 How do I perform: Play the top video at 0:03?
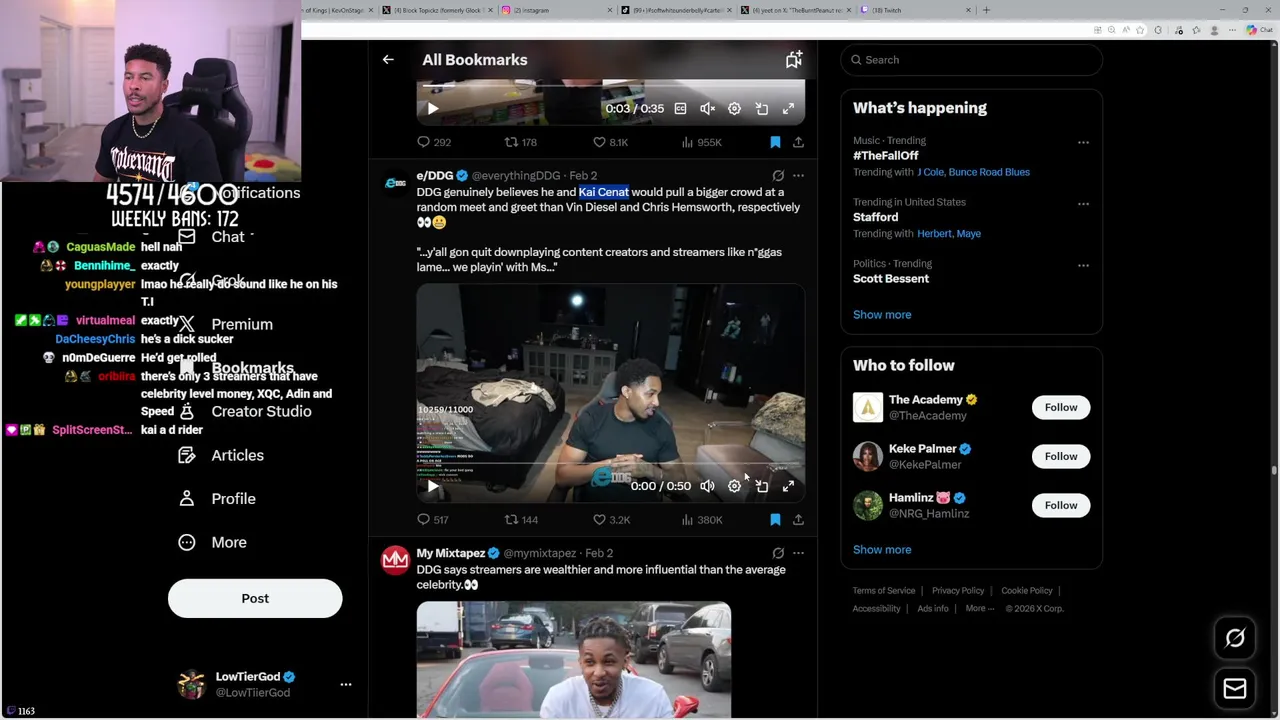[432, 108]
